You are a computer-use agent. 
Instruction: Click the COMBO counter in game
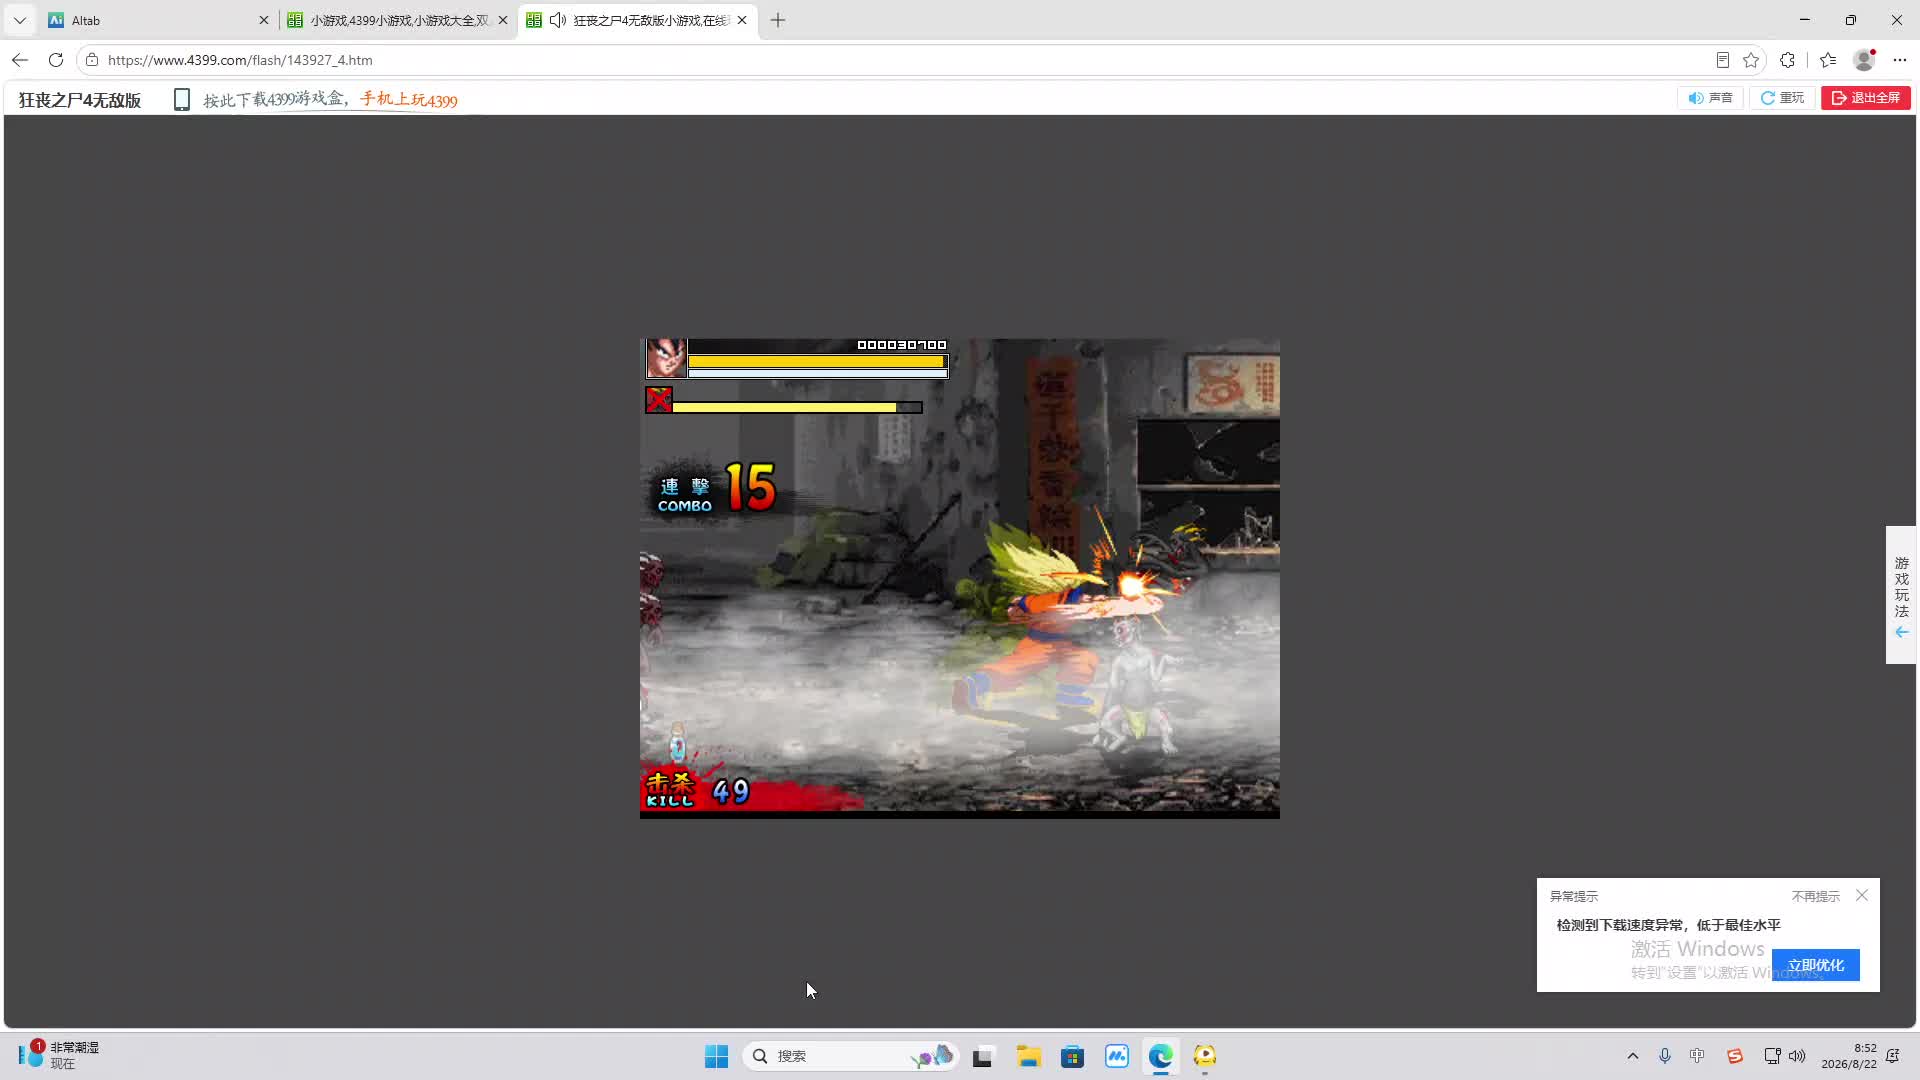pos(716,489)
